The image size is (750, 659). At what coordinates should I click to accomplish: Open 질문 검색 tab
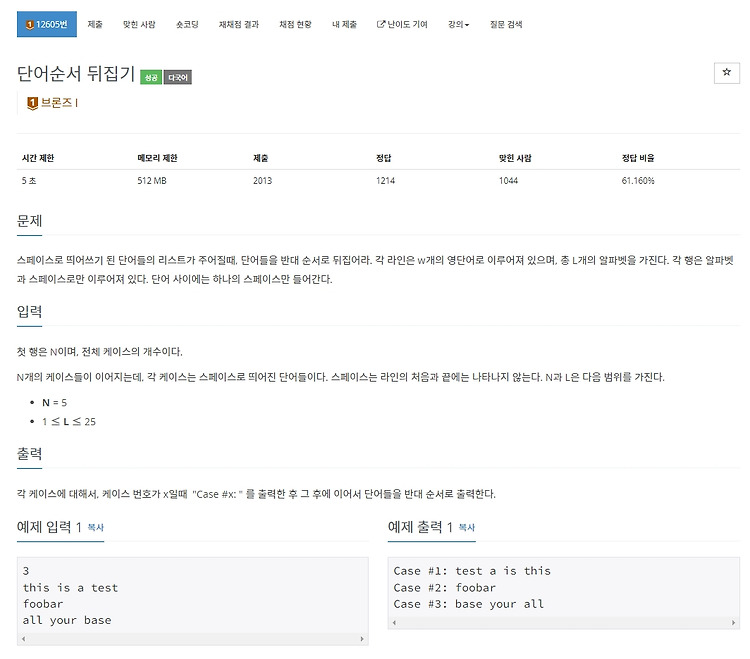click(x=506, y=24)
